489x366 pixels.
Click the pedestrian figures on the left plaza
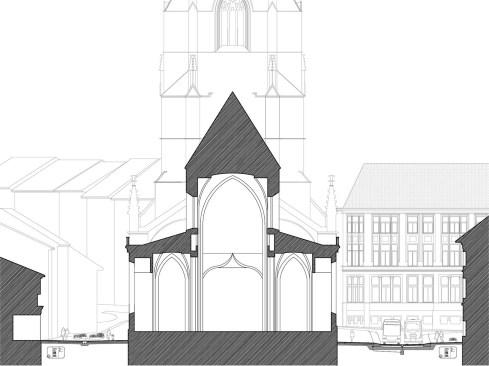coord(65,333)
